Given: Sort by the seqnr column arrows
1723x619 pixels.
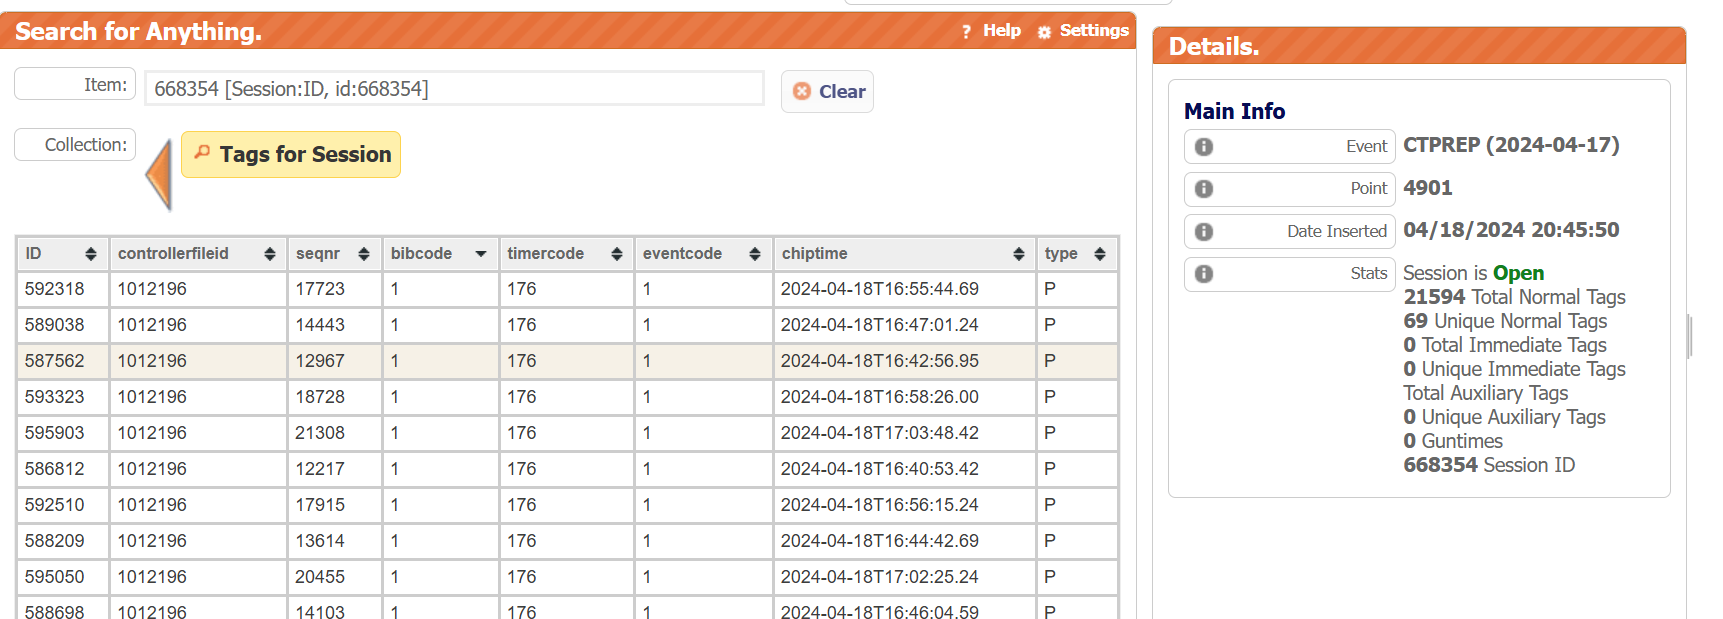Looking at the screenshot, I should tap(364, 254).
